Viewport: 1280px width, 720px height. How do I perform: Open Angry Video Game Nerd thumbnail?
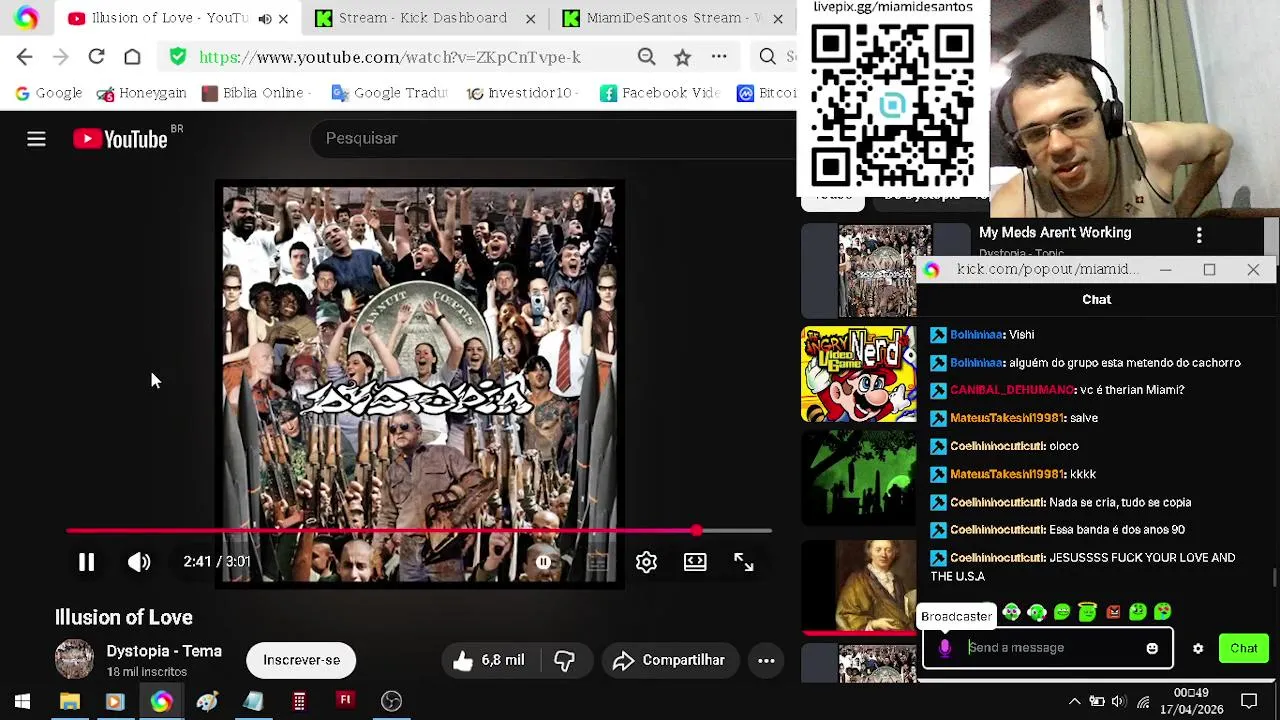pyautogui.click(x=858, y=374)
